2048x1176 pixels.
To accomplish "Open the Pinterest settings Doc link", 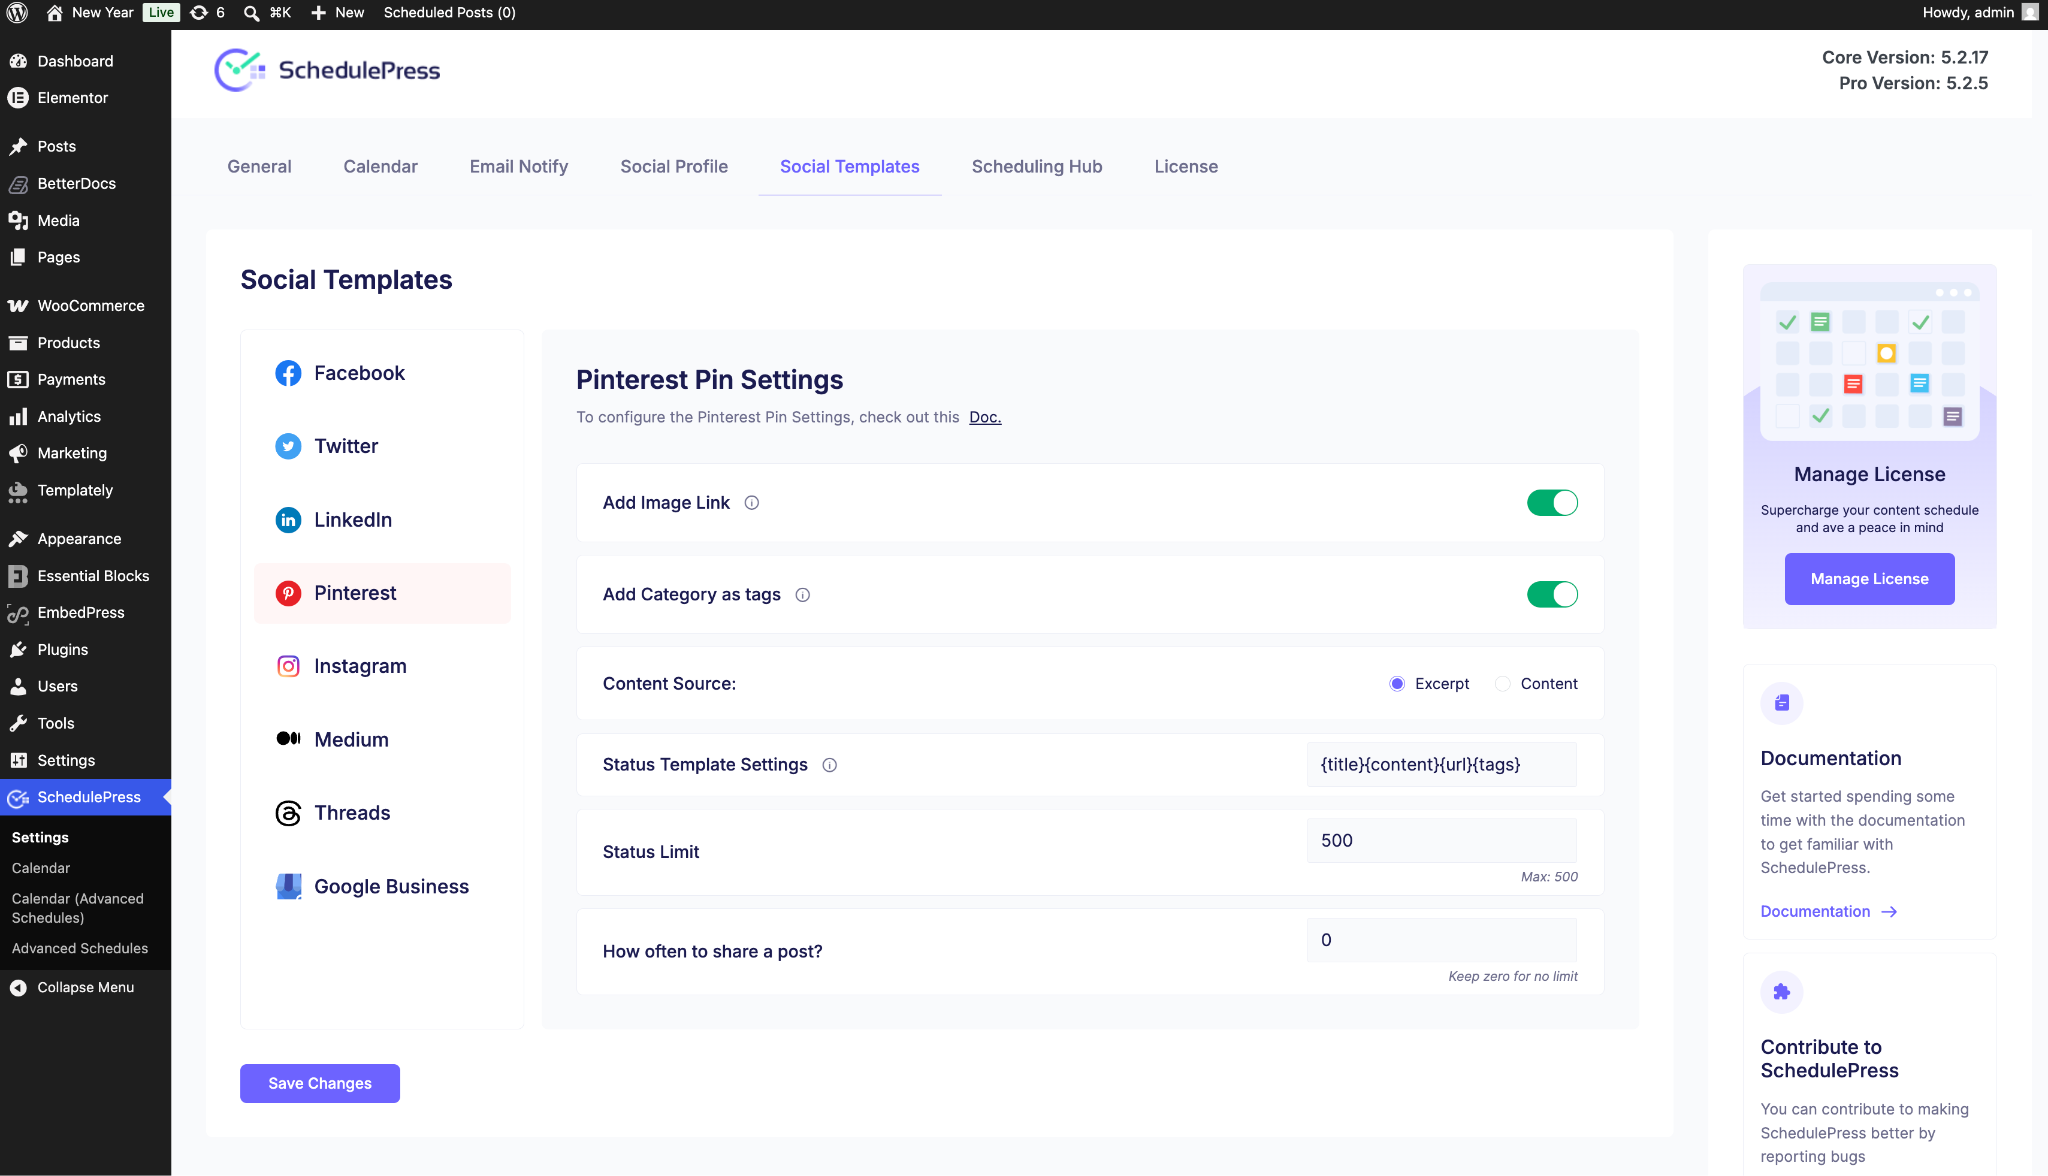I will click(985, 417).
